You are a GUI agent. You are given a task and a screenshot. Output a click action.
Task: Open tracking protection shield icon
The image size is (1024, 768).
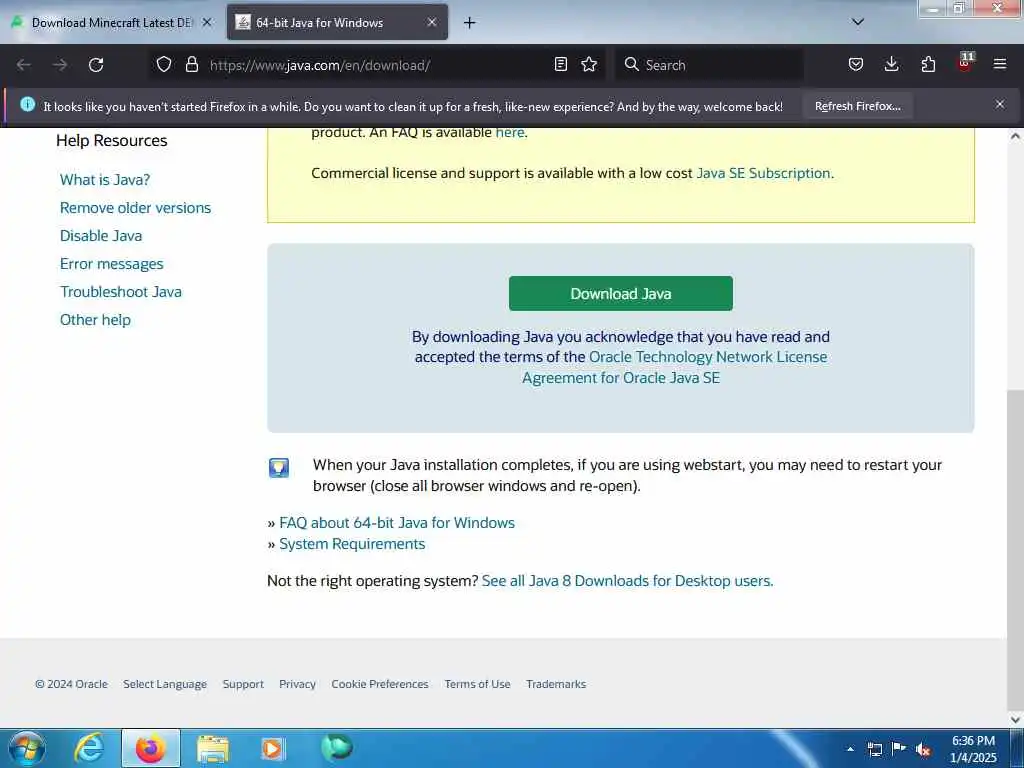(164, 64)
